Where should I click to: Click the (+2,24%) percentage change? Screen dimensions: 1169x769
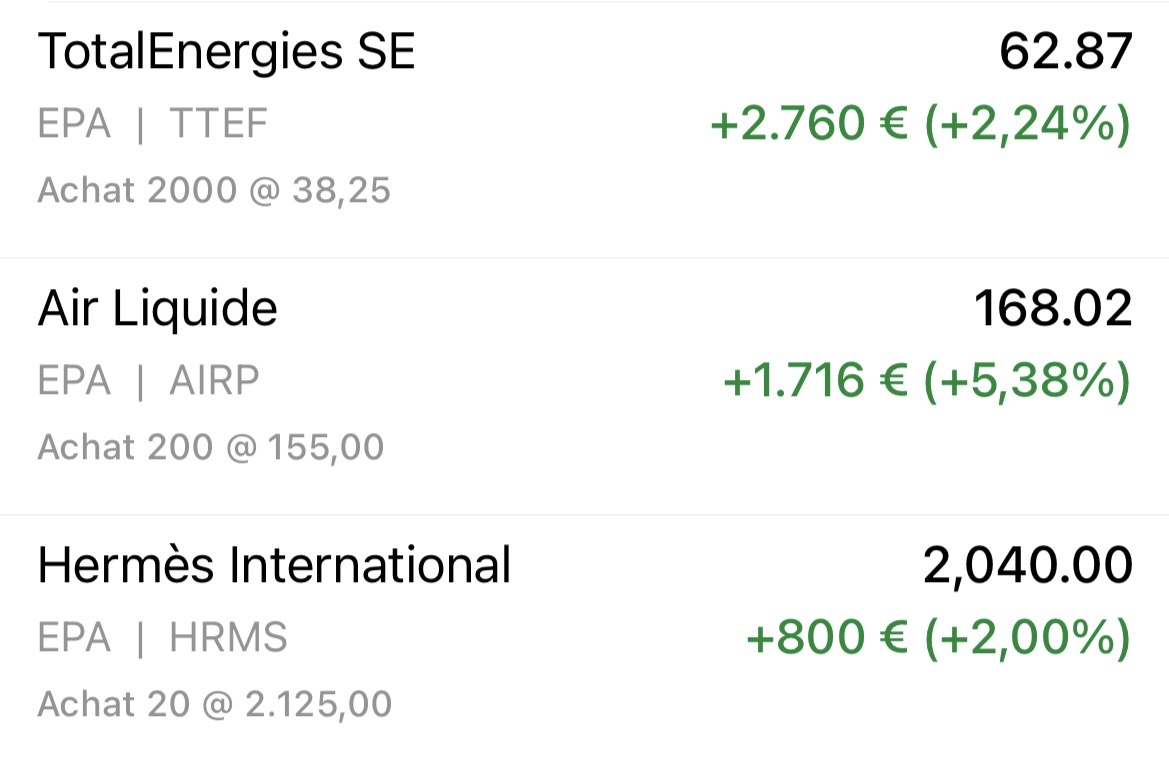(x=1027, y=124)
